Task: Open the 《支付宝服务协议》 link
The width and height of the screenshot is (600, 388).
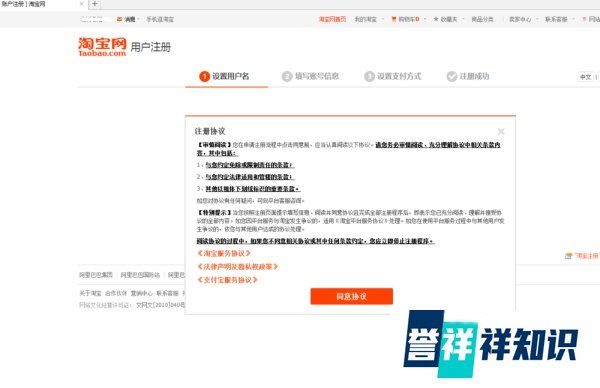Action: 227,280
